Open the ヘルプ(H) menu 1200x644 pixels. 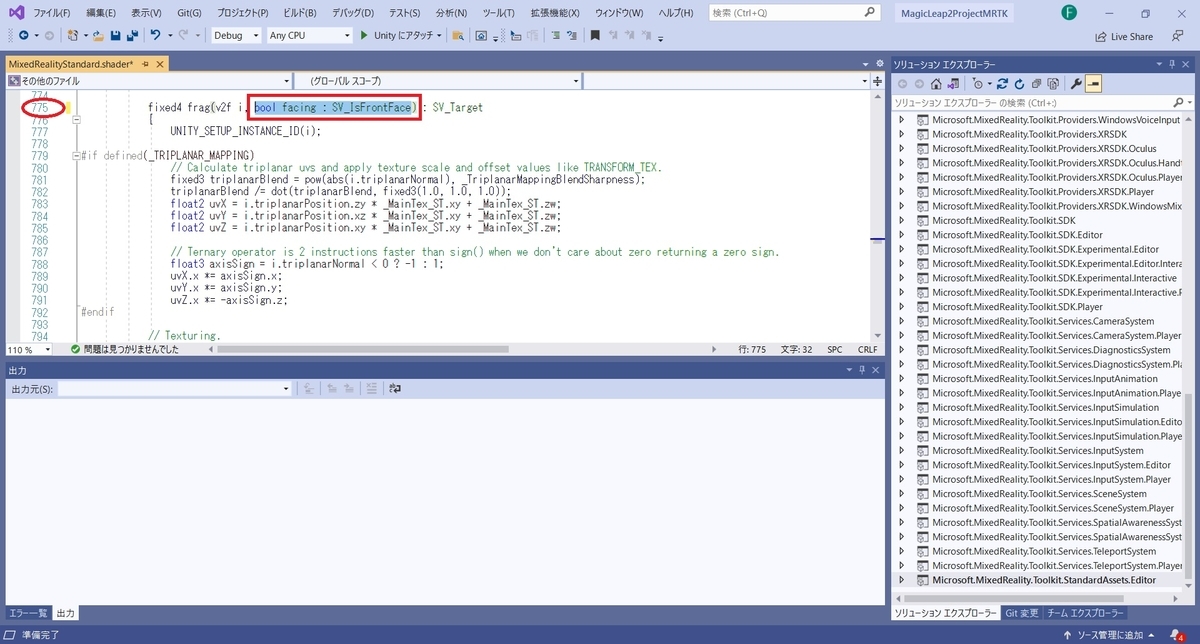(x=676, y=12)
